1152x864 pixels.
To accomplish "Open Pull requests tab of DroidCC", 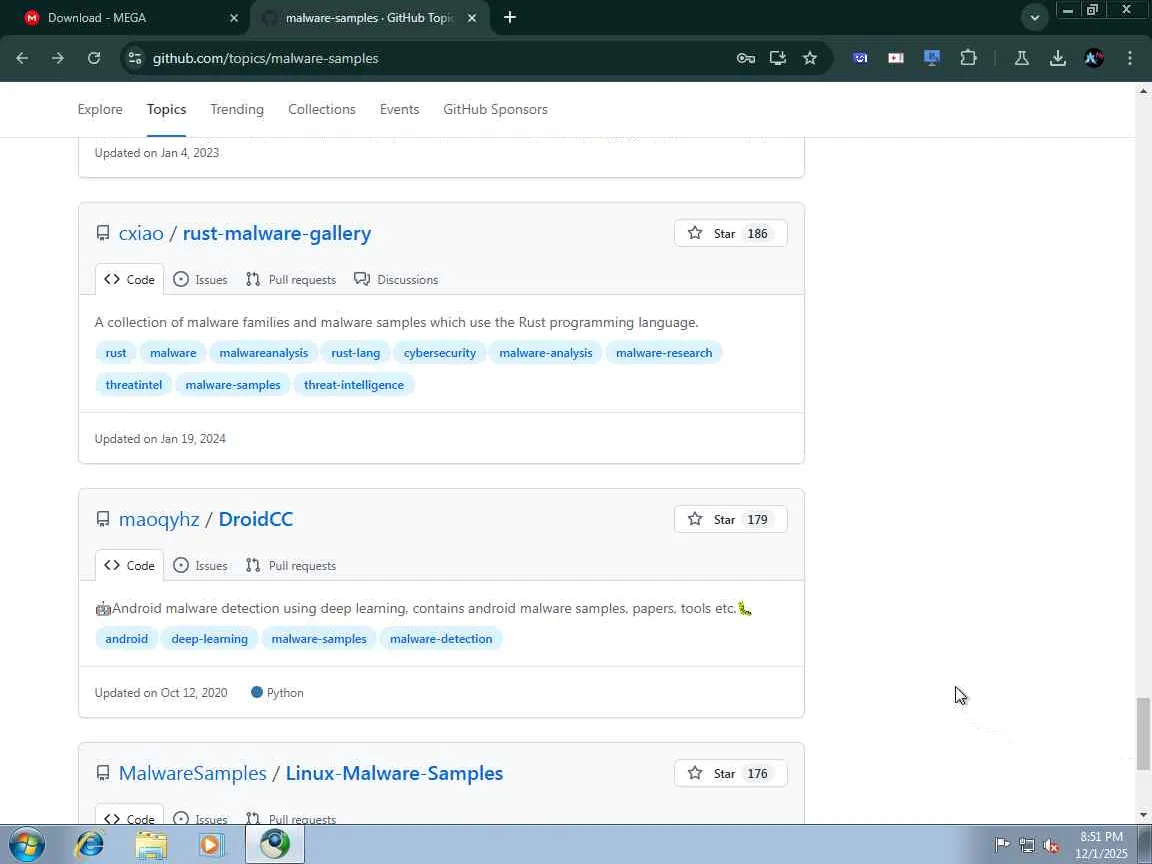I will (291, 566).
